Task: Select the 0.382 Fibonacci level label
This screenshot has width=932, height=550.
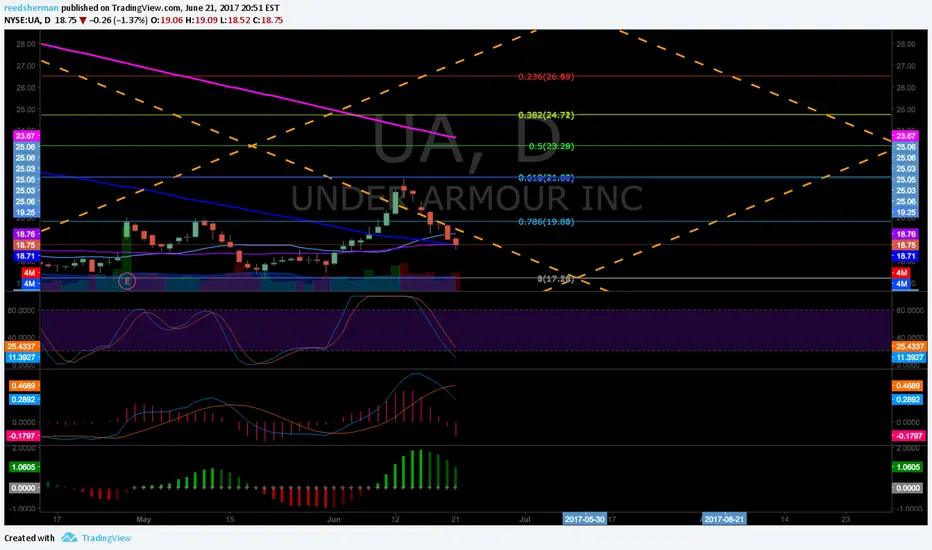Action: tap(546, 115)
